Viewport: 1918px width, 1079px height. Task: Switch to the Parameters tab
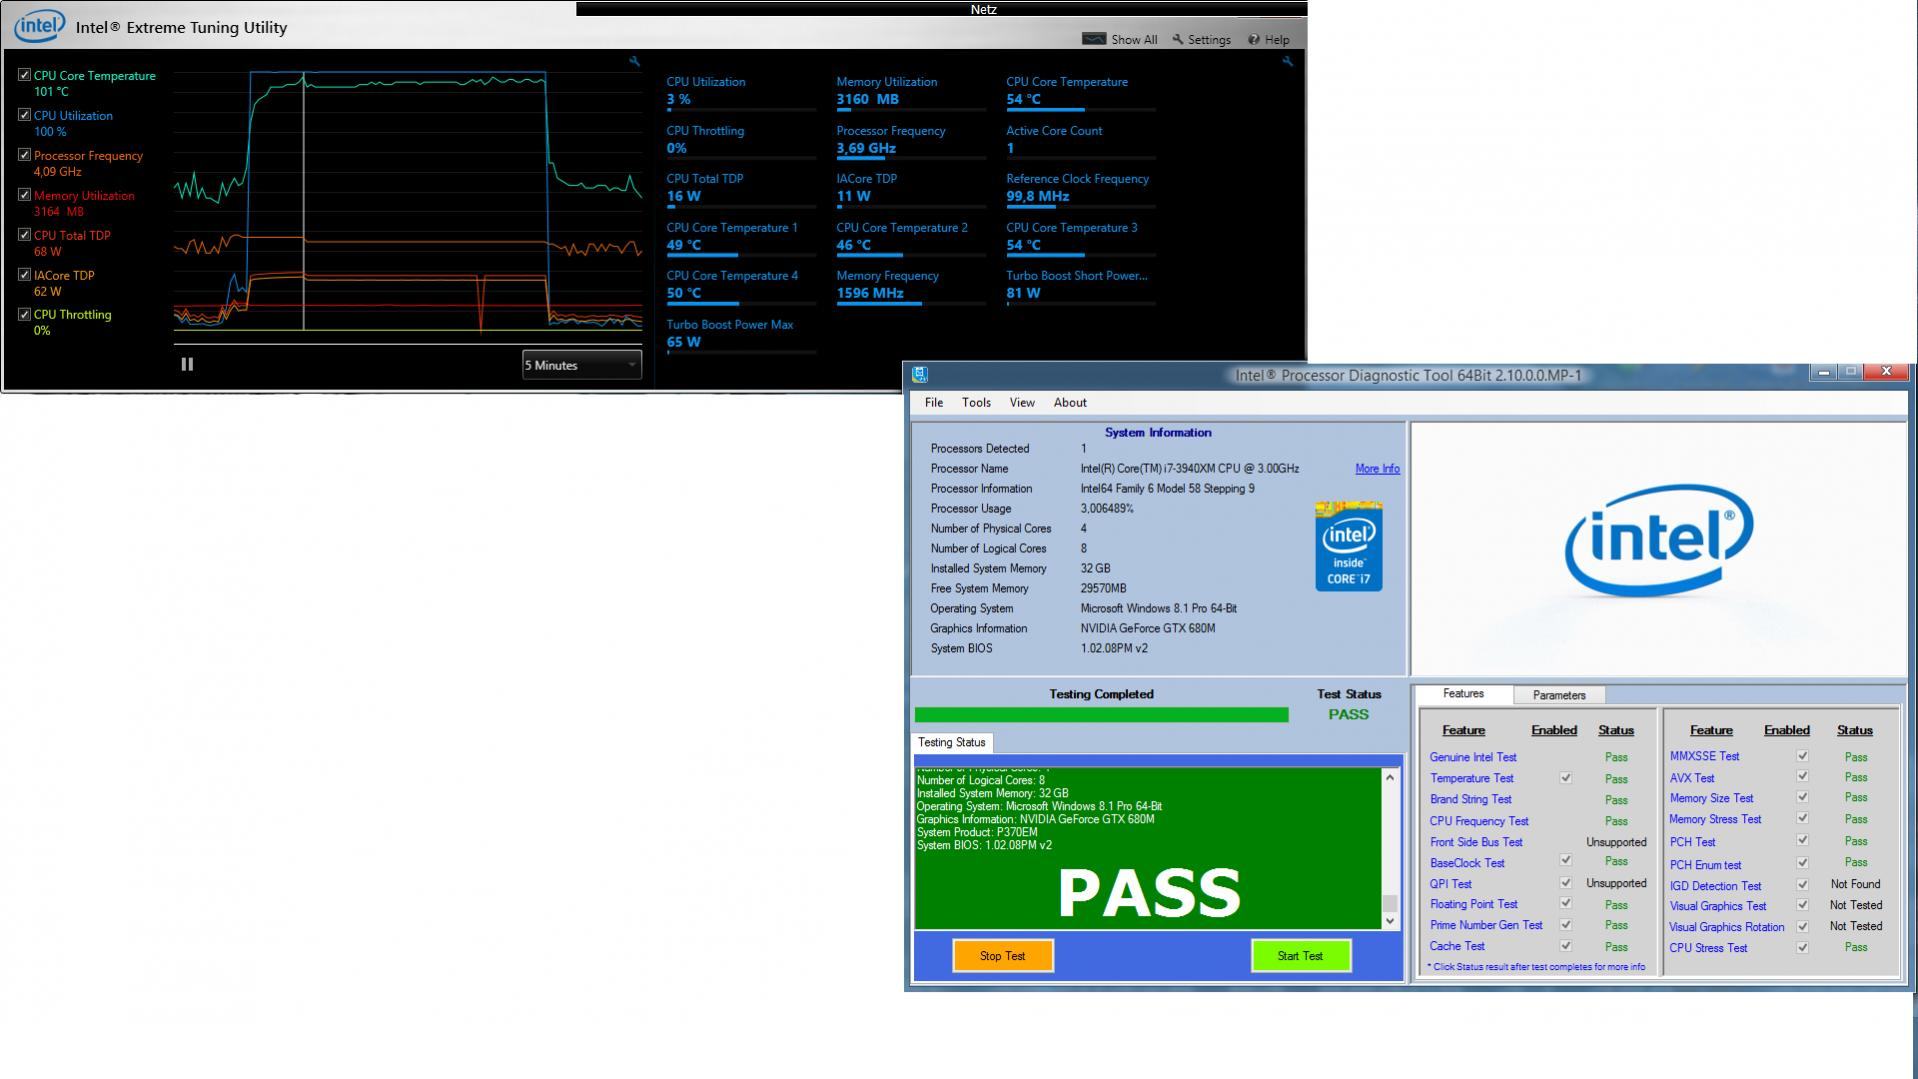[x=1558, y=695]
